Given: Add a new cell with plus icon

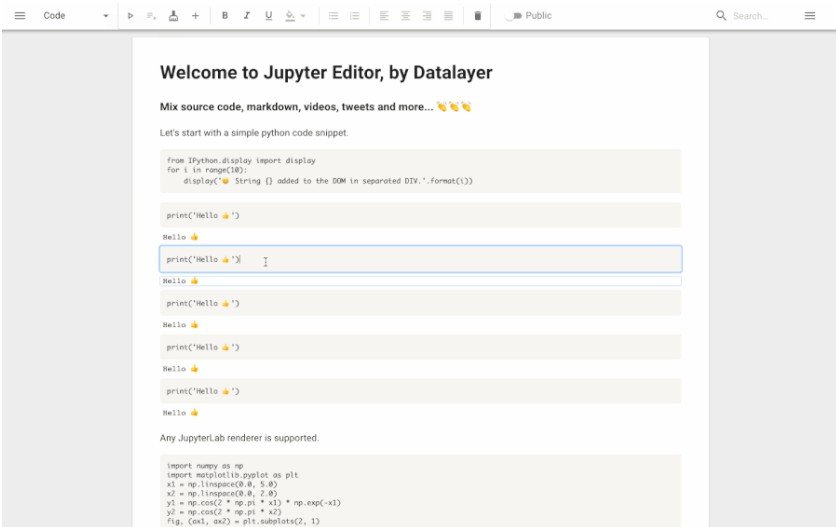Looking at the screenshot, I should pyautogui.click(x=196, y=15).
